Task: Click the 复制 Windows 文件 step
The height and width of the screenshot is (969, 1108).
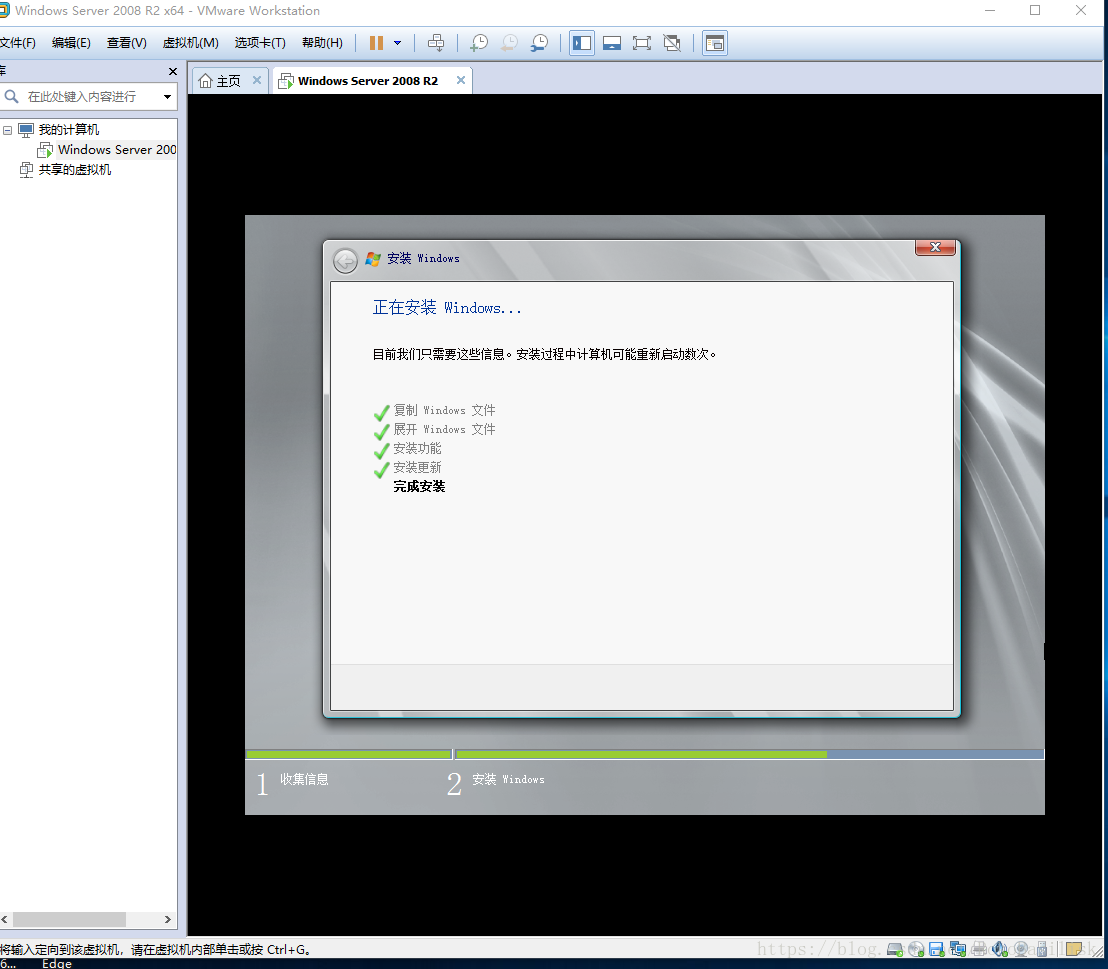Action: coord(444,410)
